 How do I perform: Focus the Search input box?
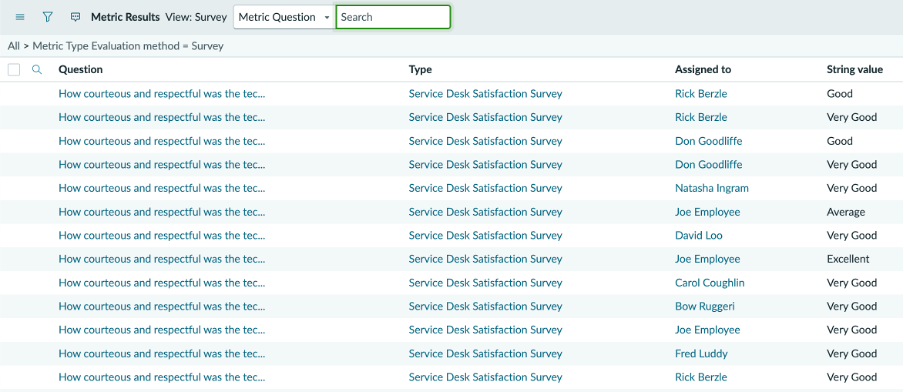click(393, 17)
